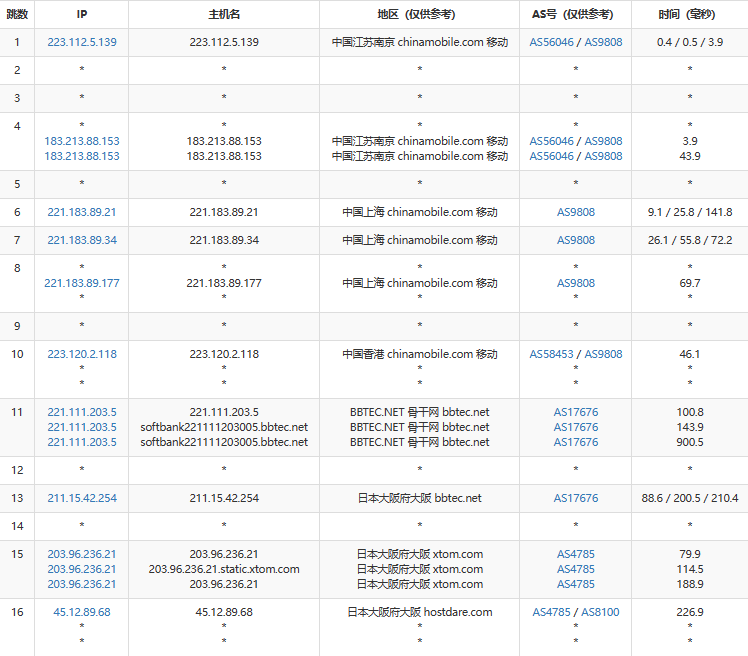Select time value 0.4 / 0.5 / 3.9

click(x=690, y=42)
